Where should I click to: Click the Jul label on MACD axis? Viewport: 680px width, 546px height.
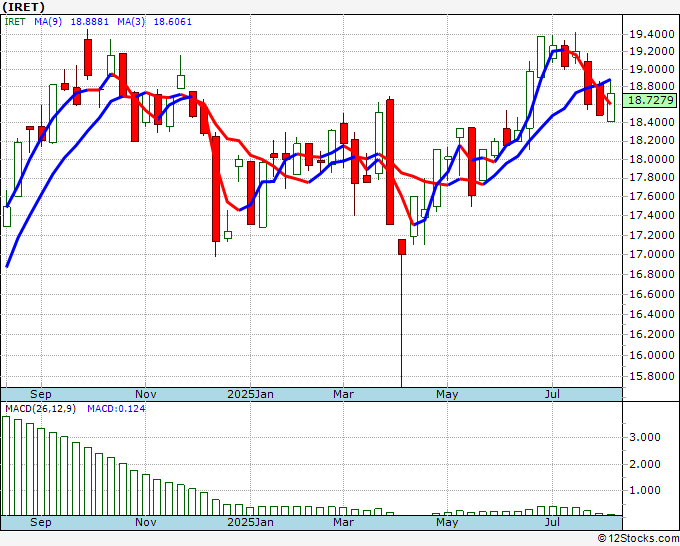click(552, 522)
